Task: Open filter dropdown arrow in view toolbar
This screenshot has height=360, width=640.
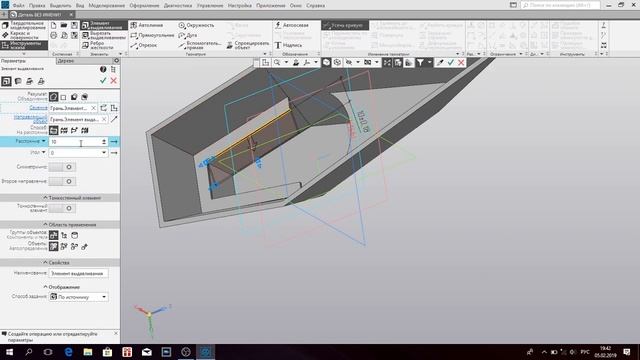Action: click(x=429, y=62)
